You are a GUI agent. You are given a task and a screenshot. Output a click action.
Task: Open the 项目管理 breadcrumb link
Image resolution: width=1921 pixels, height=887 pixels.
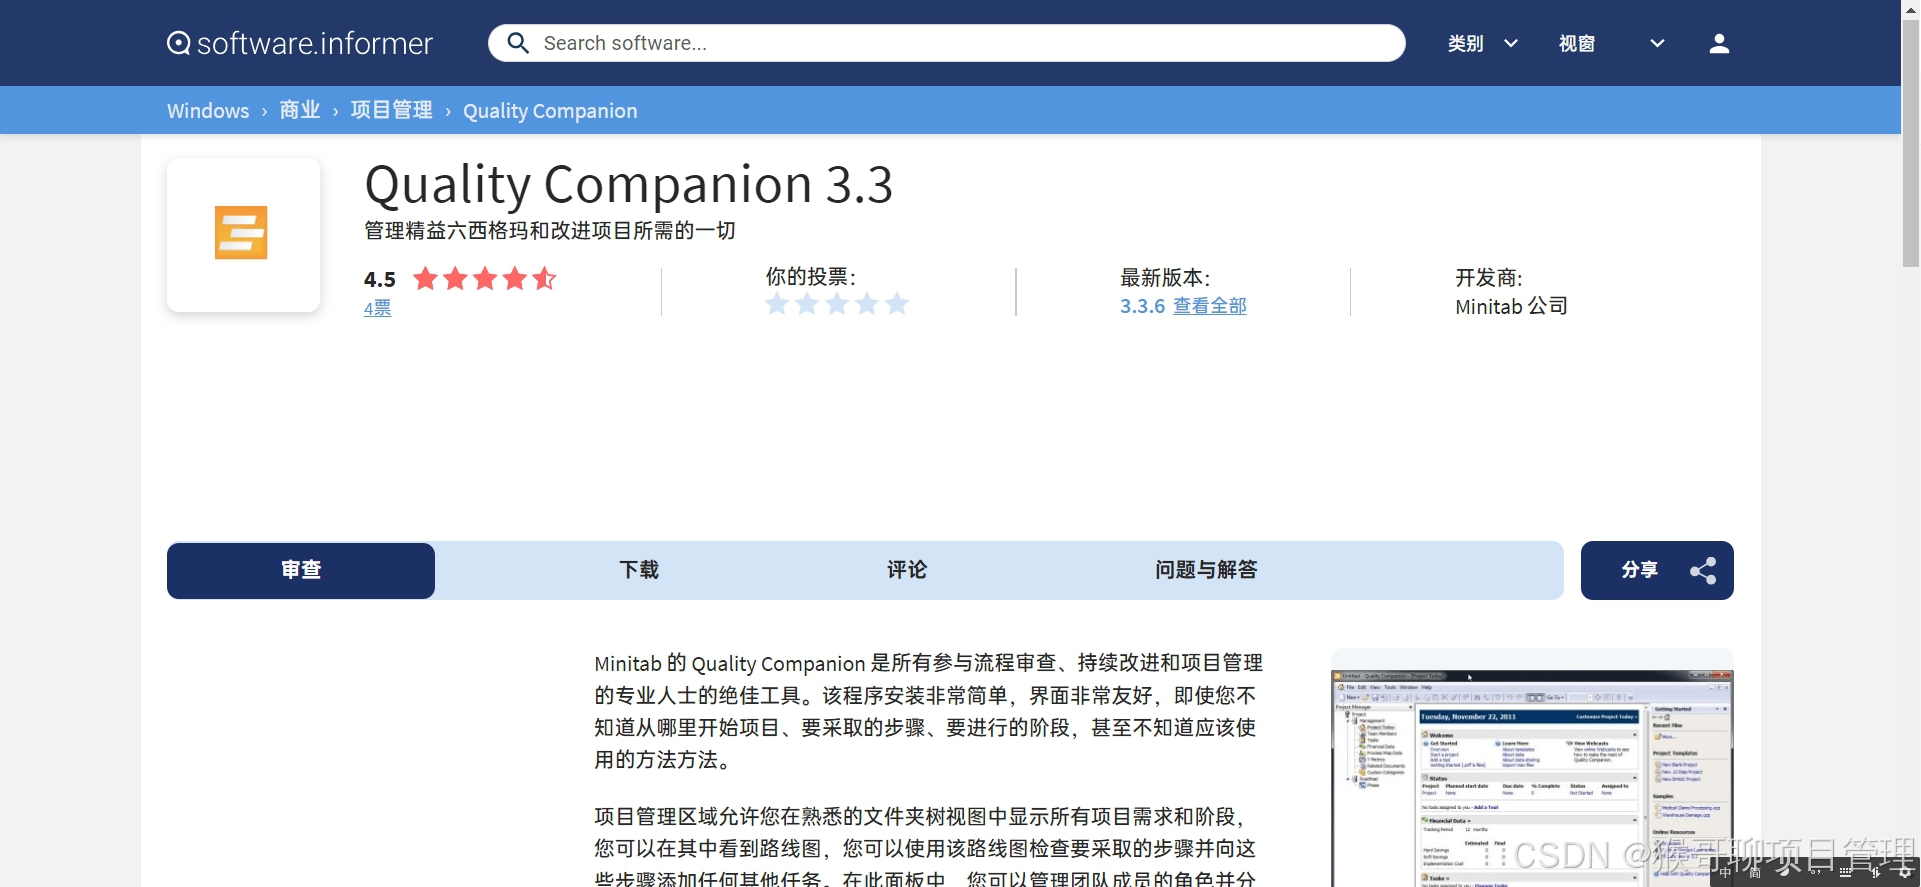[391, 110]
